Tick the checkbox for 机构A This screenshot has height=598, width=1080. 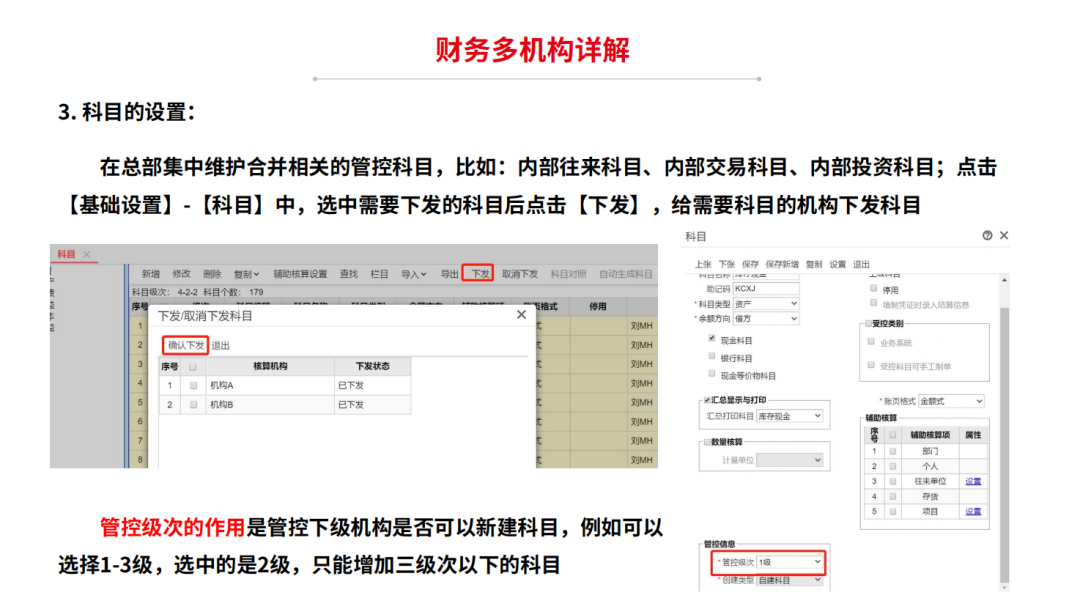tap(193, 385)
